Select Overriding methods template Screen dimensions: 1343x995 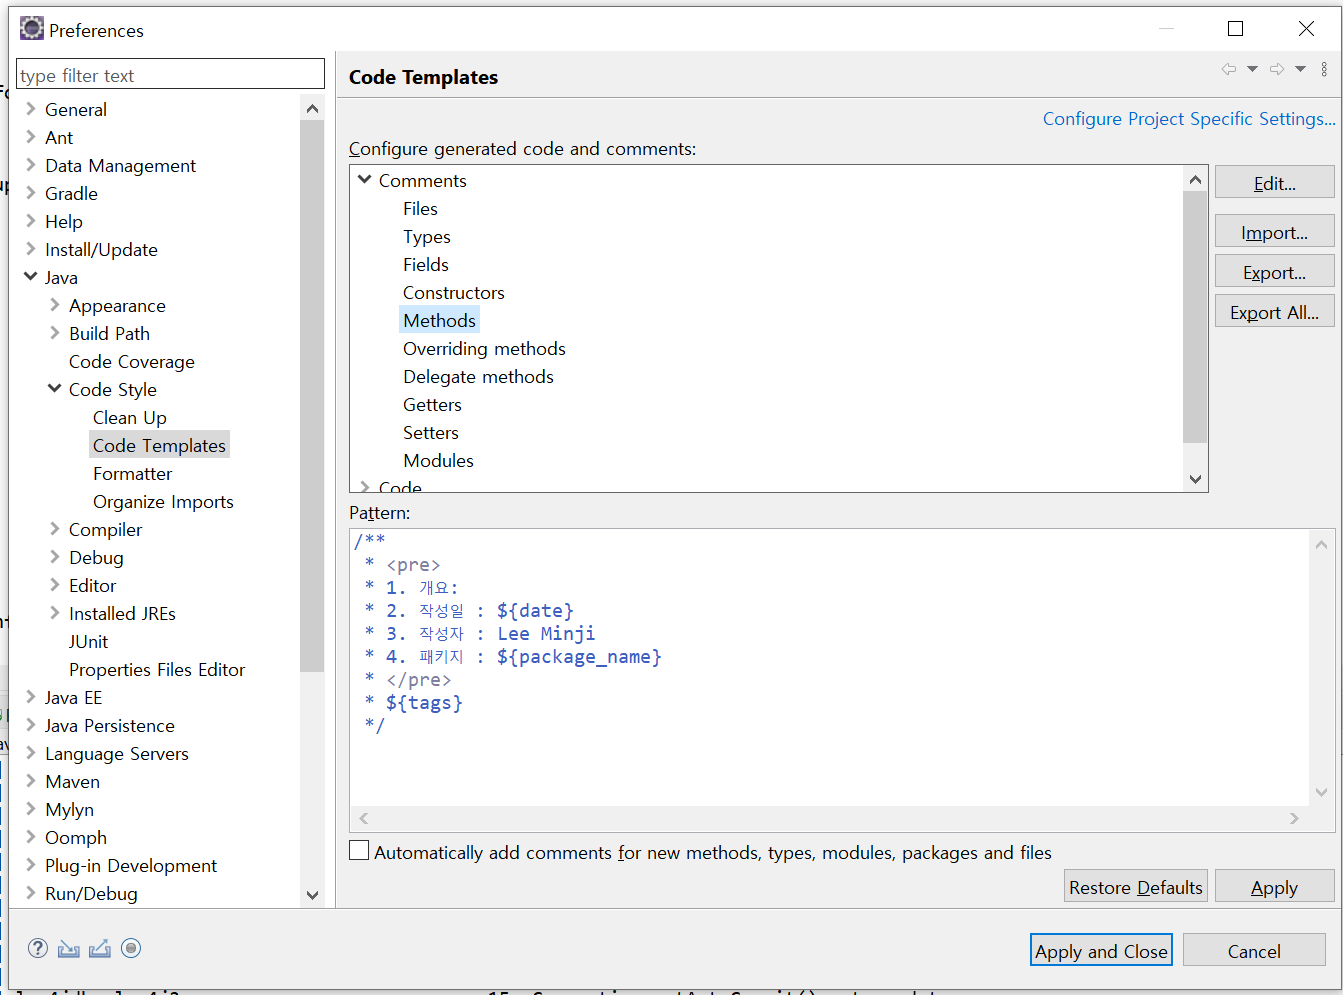pyautogui.click(x=484, y=348)
